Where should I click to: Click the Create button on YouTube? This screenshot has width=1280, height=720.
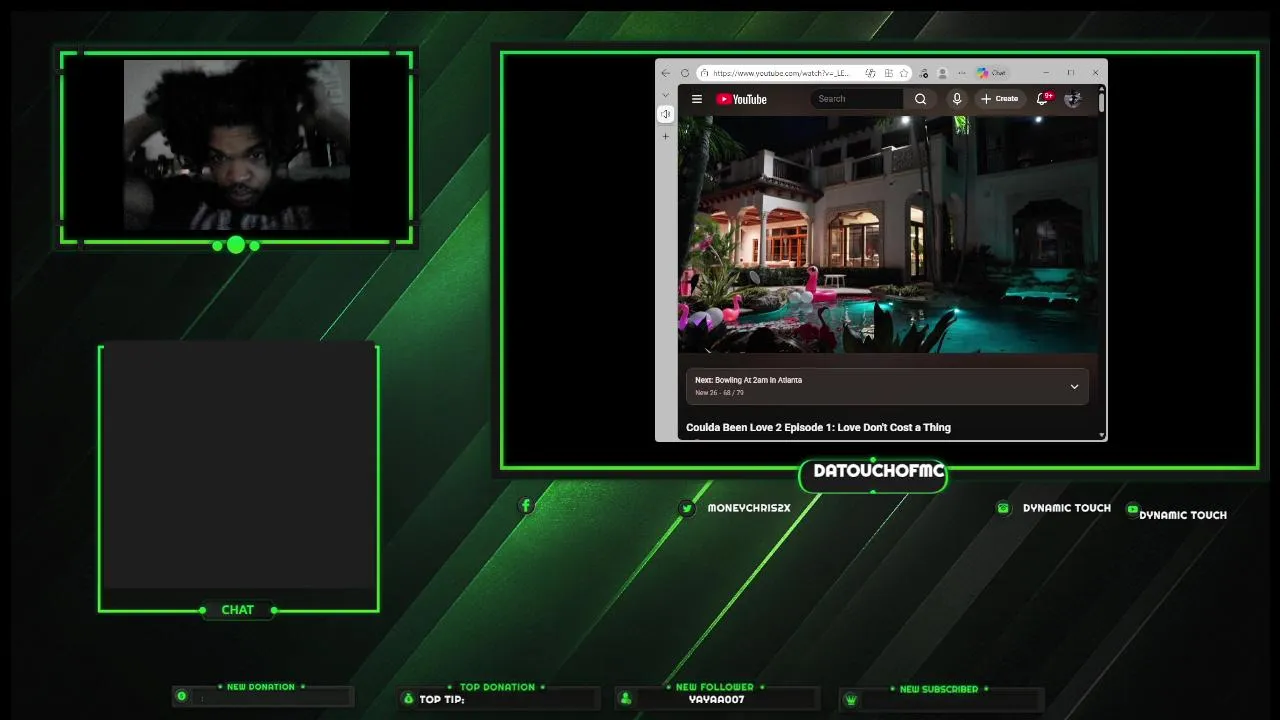coord(999,99)
